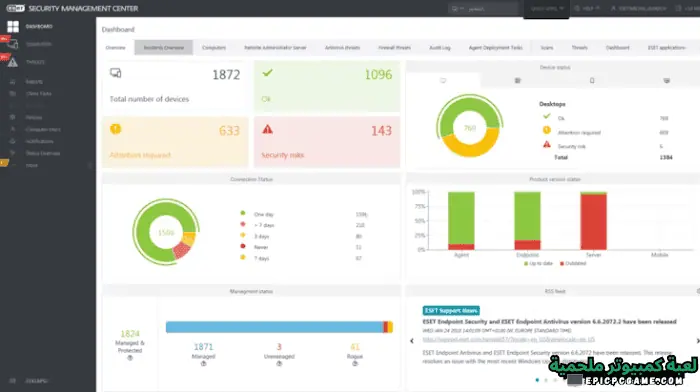Open the Help menu in the top bar
700x392 pixels.
[587, 8]
